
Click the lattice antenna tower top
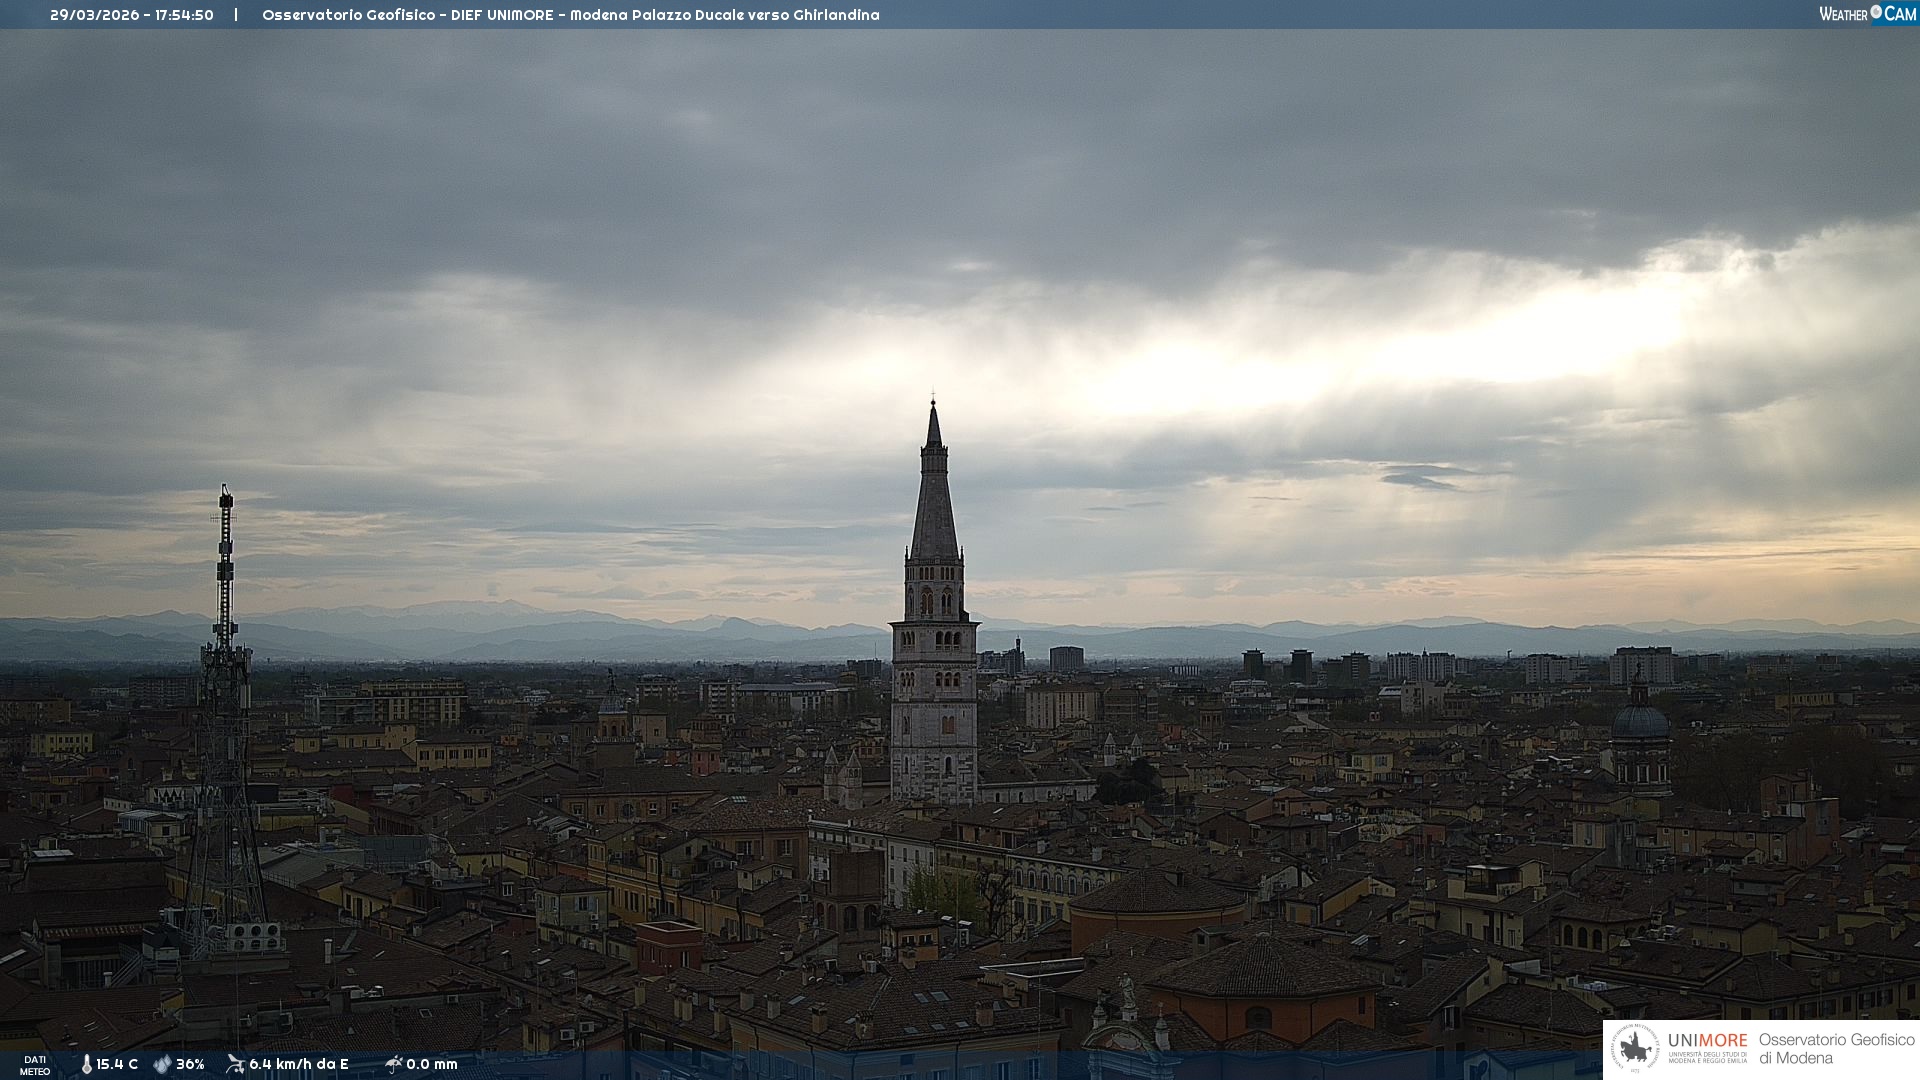point(226,493)
